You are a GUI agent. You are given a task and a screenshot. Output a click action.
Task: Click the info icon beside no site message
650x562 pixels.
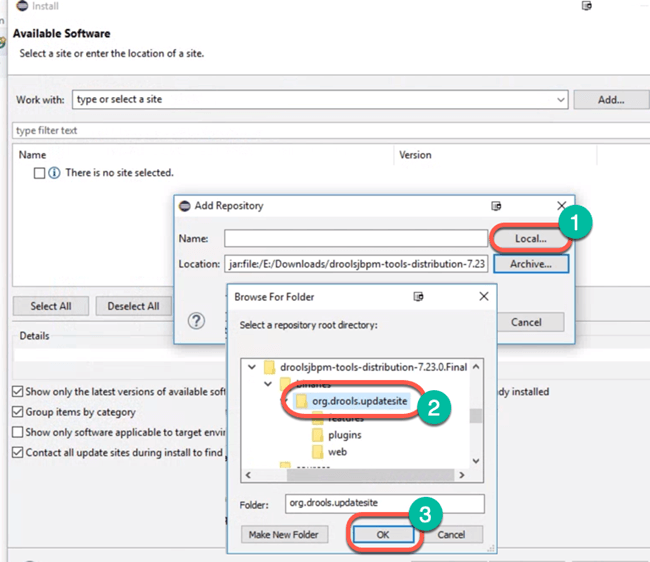pyautogui.click(x=54, y=173)
